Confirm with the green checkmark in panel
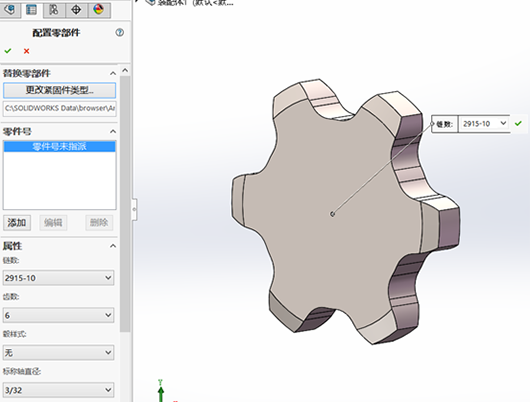530x402 pixels. click(x=8, y=51)
